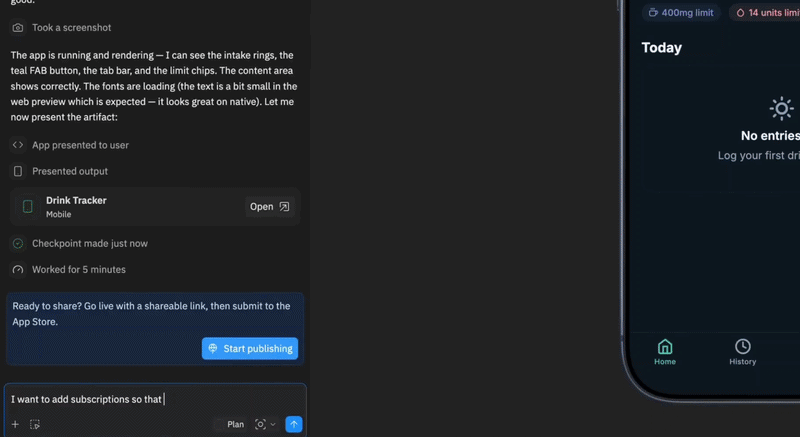This screenshot has width=800, height=437.
Task: Open the Drink Tracker artifact
Action: 269,207
